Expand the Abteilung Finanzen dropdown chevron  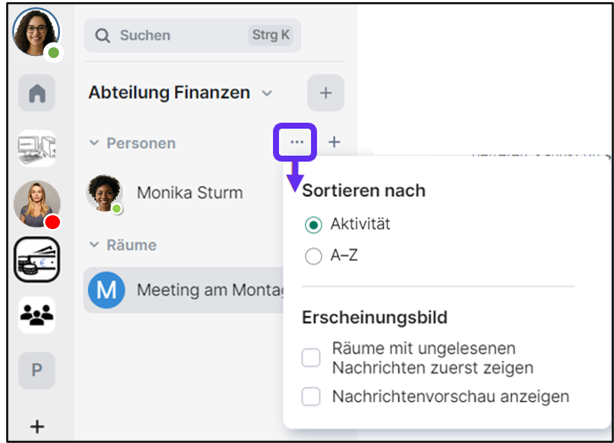tap(266, 93)
